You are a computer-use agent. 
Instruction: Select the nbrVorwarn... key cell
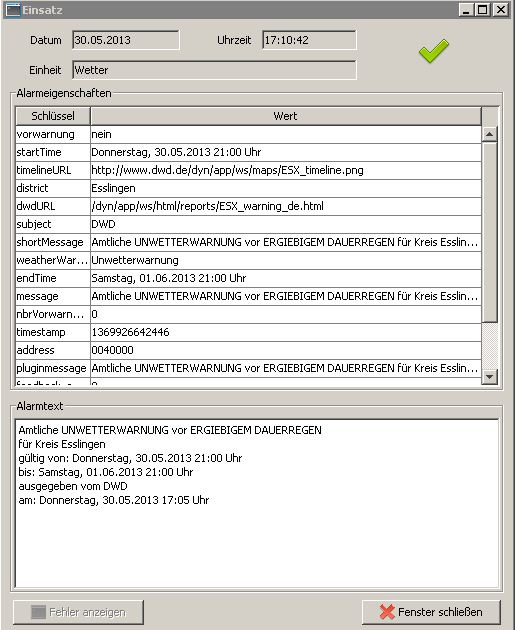[x=53, y=314]
